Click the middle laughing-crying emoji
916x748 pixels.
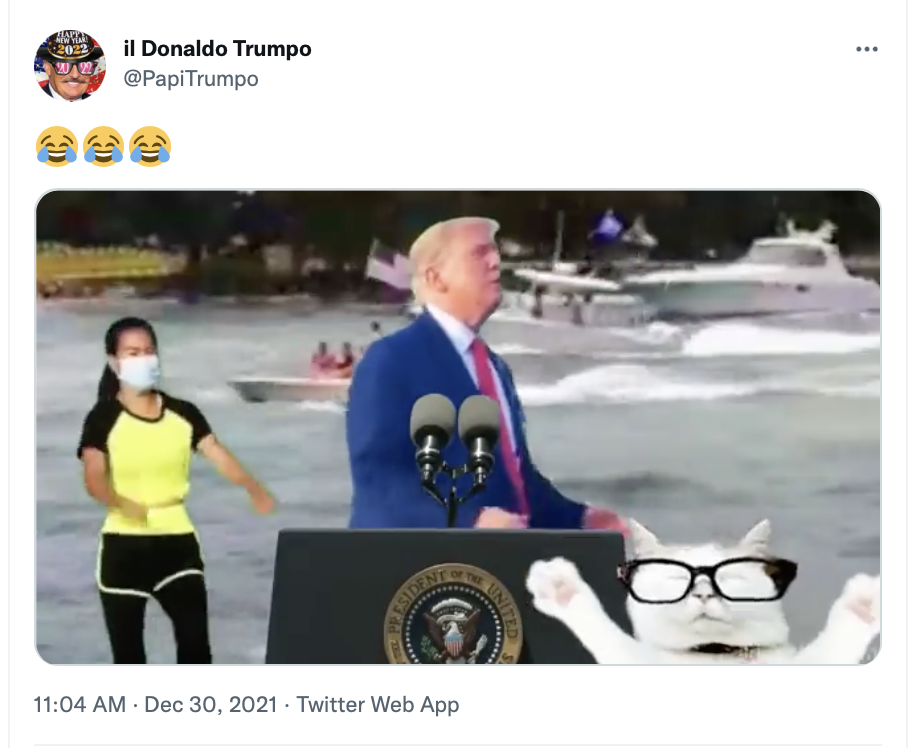103,146
